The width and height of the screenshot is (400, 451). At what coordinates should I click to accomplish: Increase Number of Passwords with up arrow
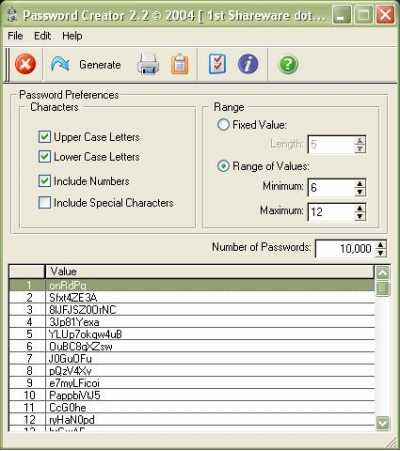point(381,245)
